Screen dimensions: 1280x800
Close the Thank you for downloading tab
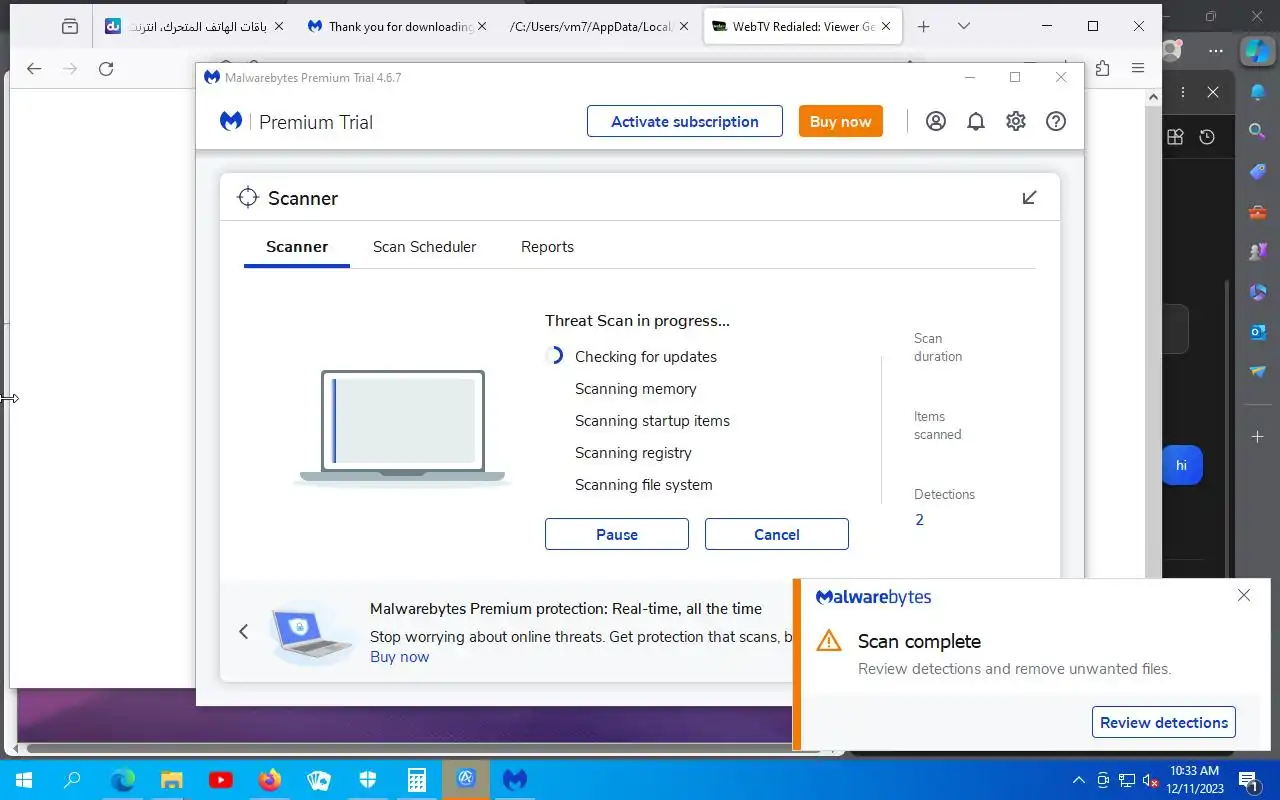(482, 27)
